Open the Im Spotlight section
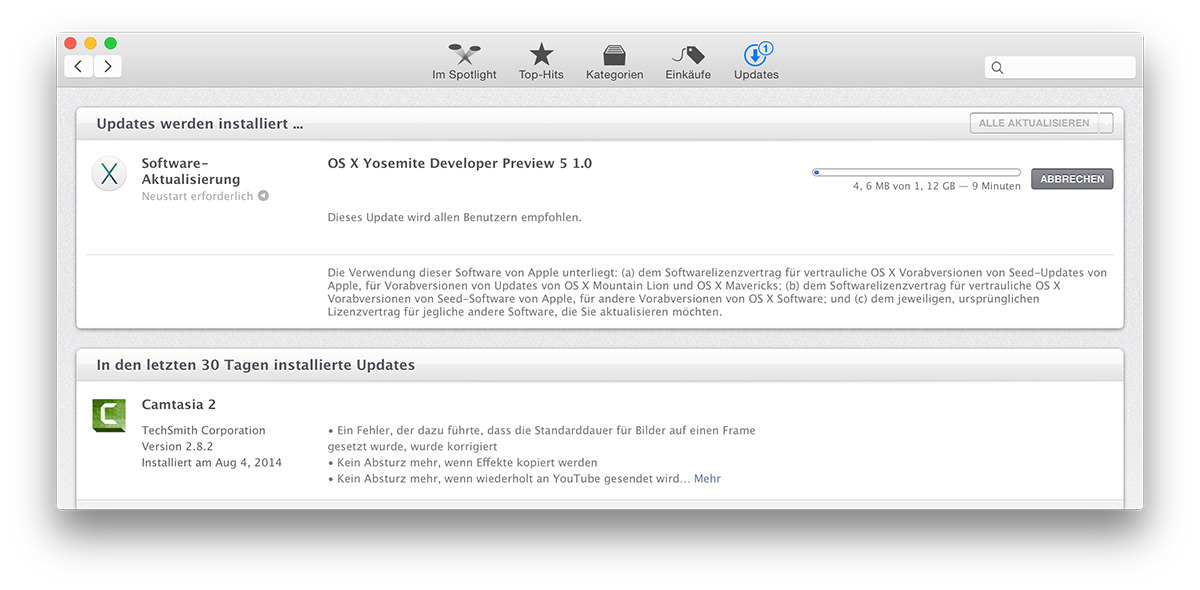Screen dimensions: 1200x590 (x=464, y=61)
